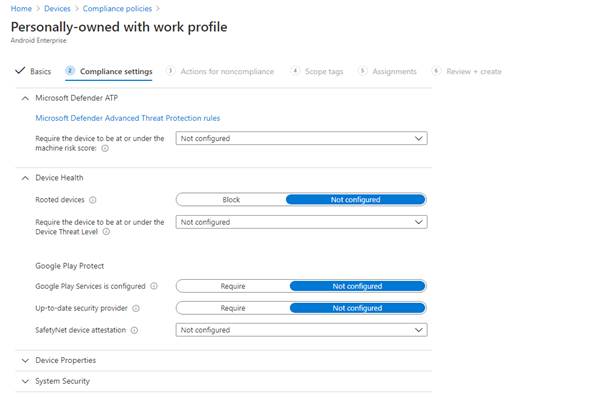The width and height of the screenshot is (601, 405).
Task: Click info icon for SafetyNet device attestation
Action: (133, 330)
